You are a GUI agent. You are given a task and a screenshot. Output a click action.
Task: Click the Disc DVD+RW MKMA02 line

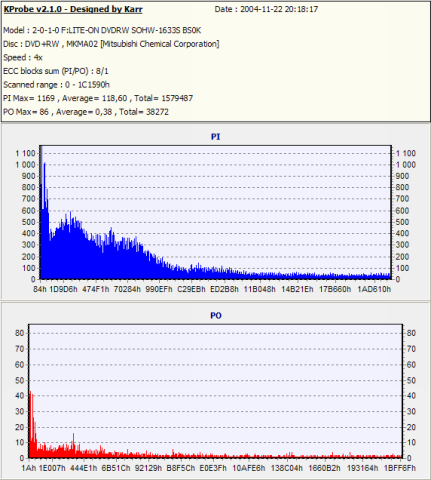(111, 44)
